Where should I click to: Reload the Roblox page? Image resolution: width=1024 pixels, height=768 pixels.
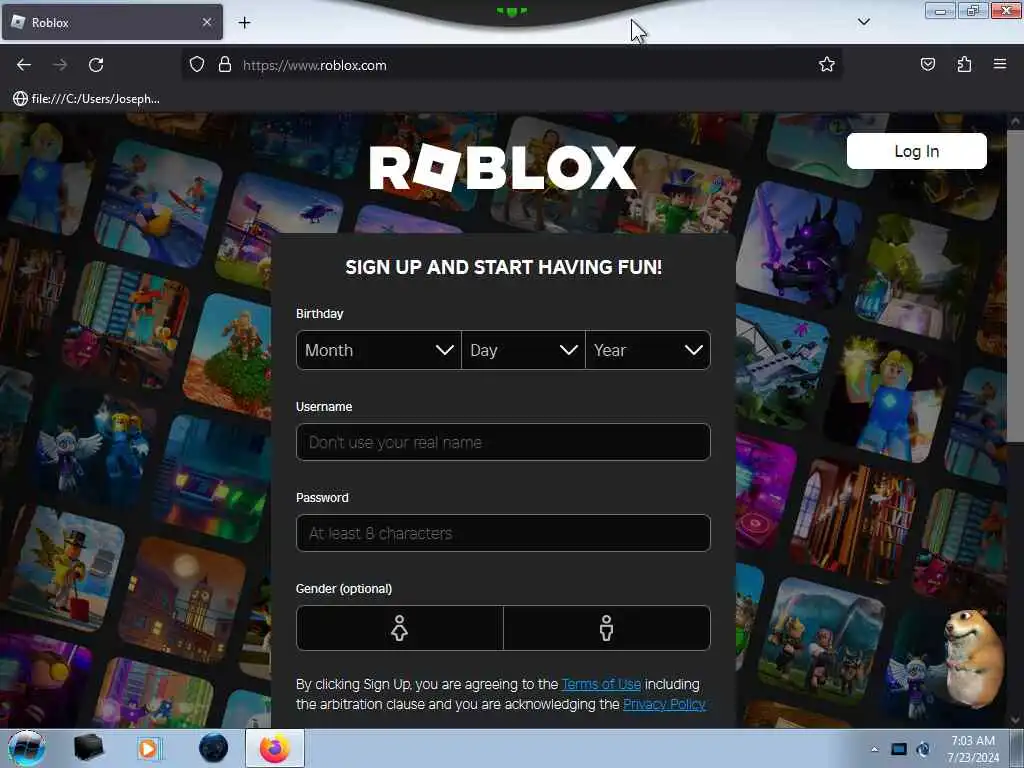[96, 65]
